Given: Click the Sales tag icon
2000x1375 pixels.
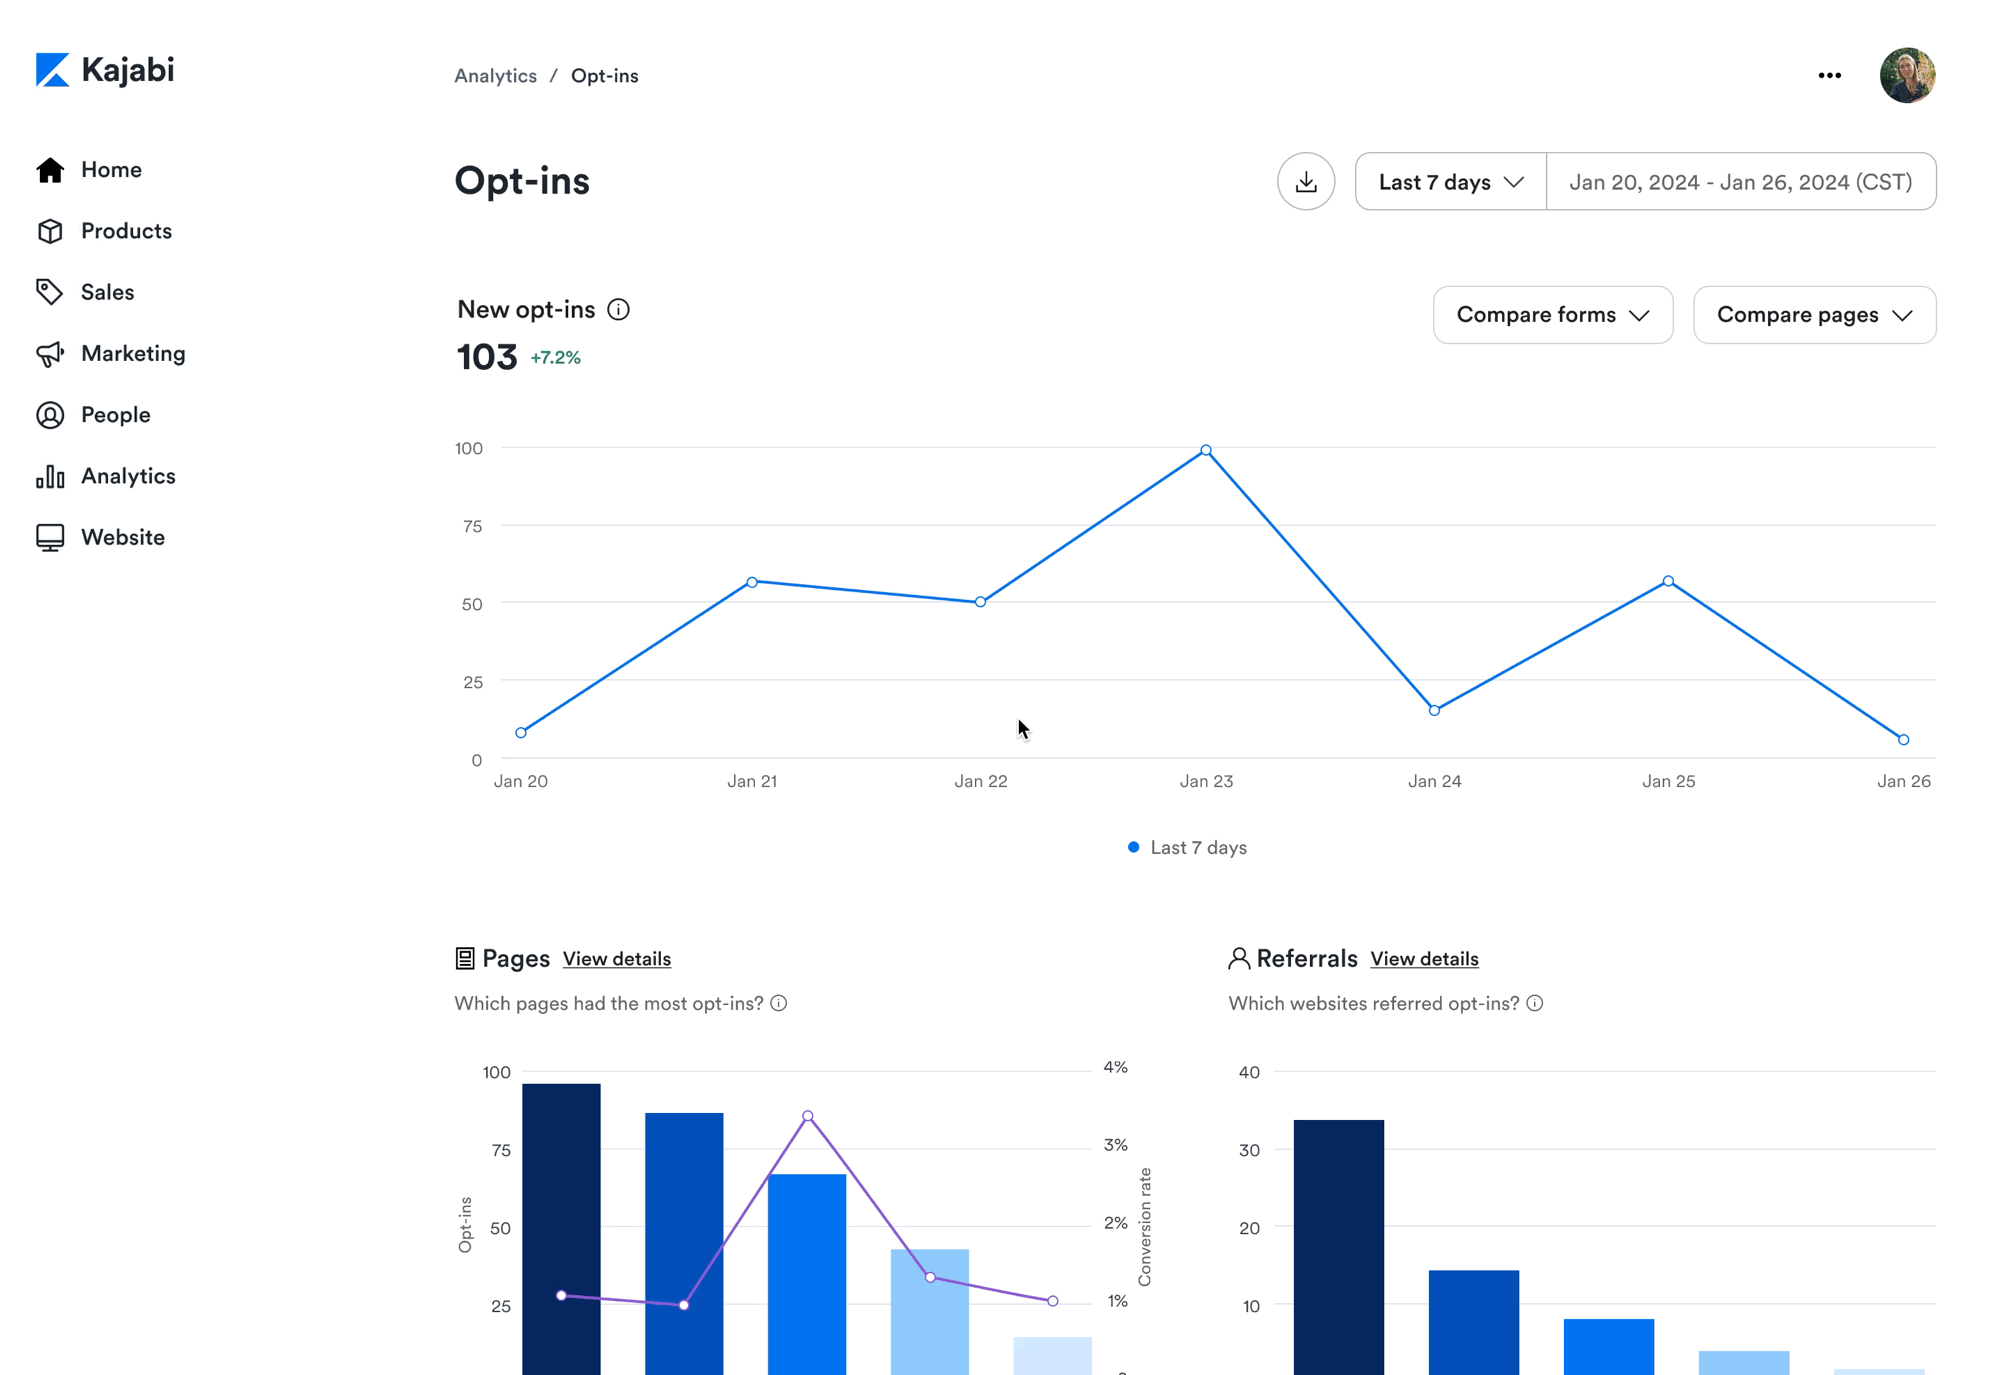Looking at the screenshot, I should [x=50, y=292].
